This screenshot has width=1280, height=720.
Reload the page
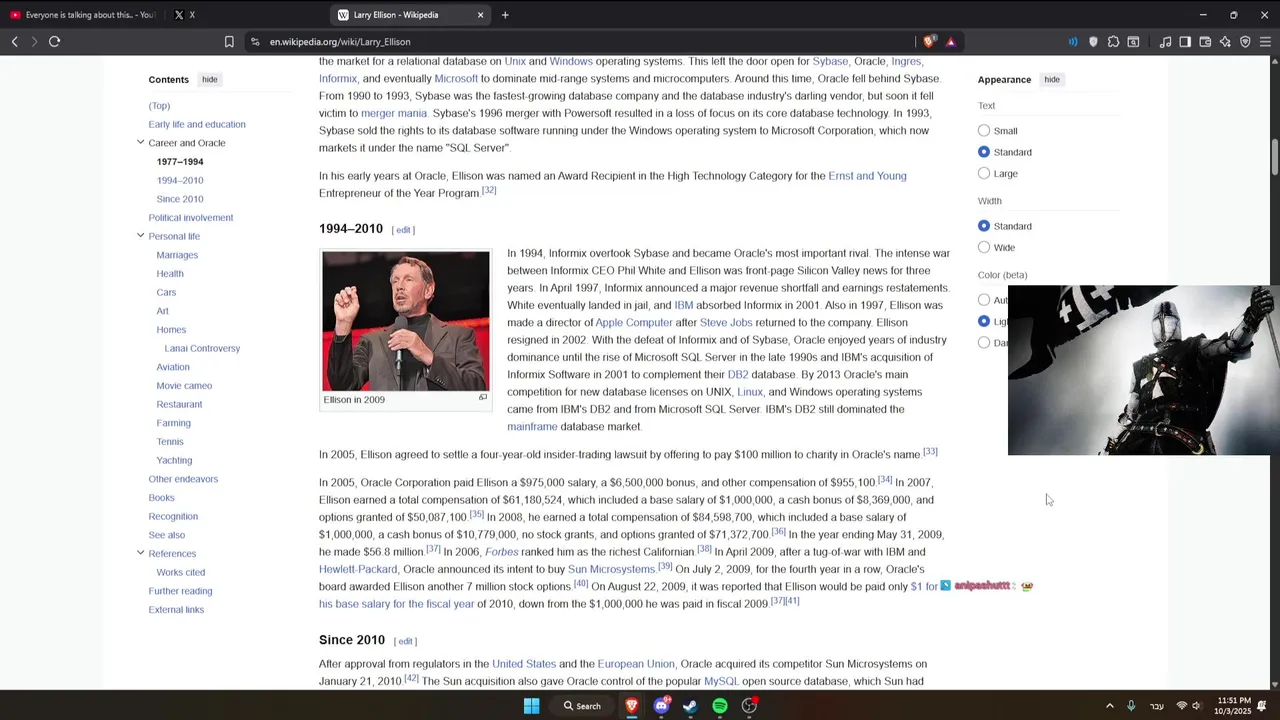(x=54, y=42)
